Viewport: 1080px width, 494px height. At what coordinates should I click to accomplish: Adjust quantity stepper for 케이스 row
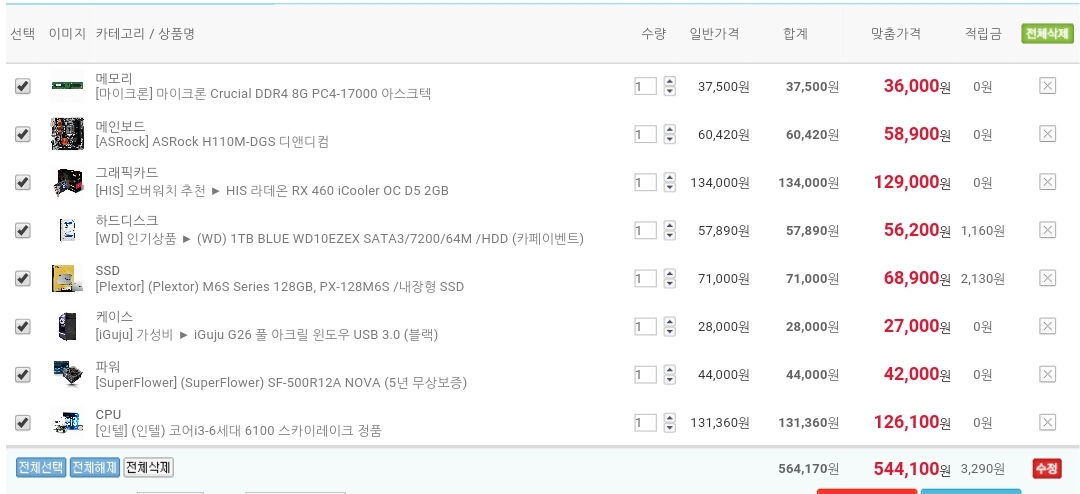click(669, 326)
